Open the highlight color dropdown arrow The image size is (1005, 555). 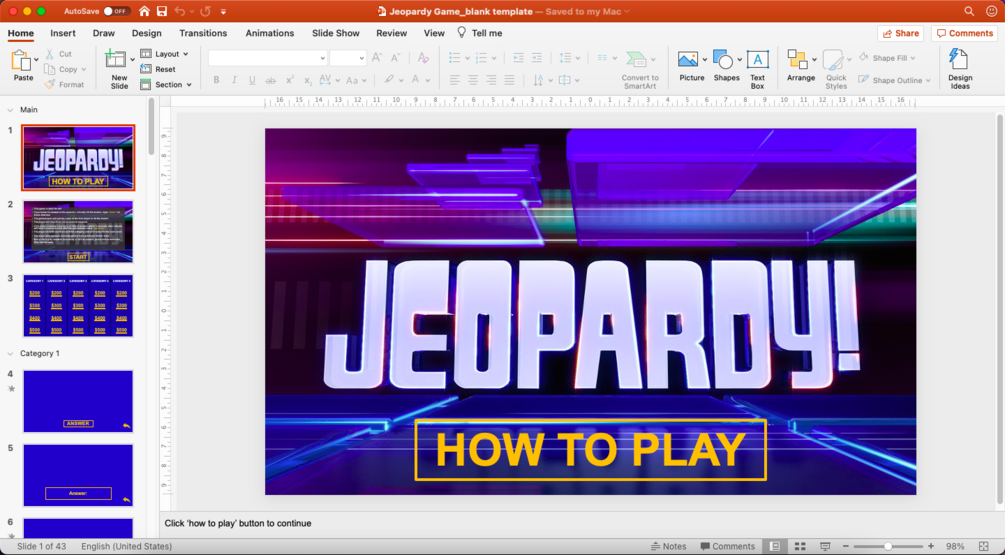click(401, 81)
